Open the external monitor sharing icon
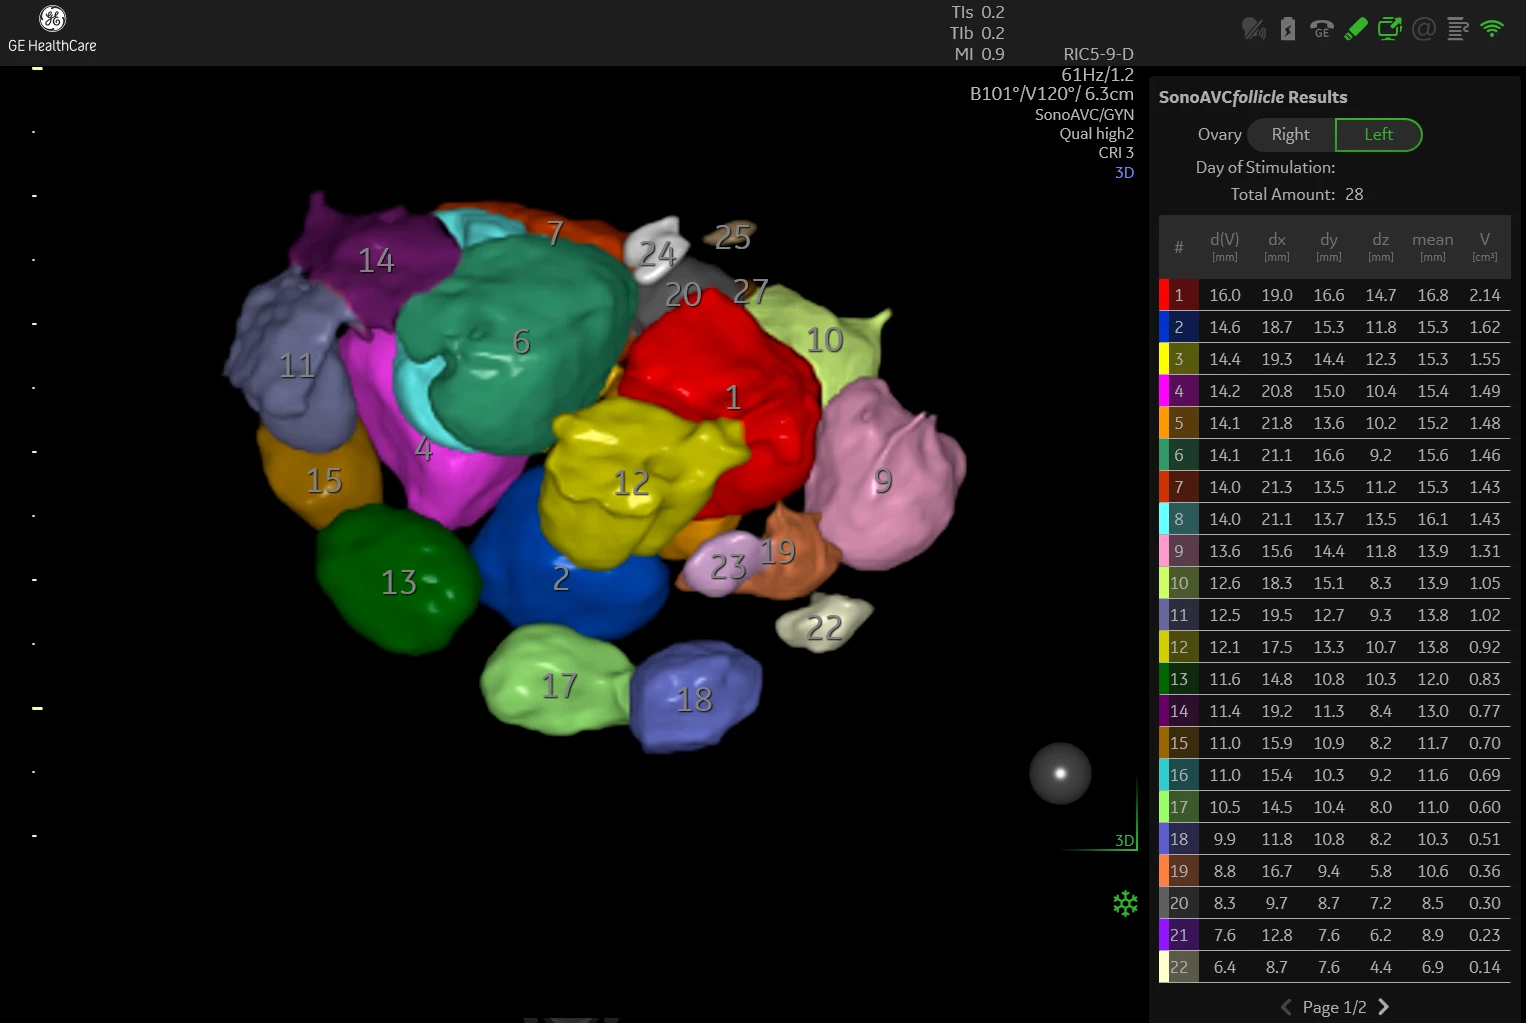Viewport: 1526px width, 1023px height. [1390, 29]
